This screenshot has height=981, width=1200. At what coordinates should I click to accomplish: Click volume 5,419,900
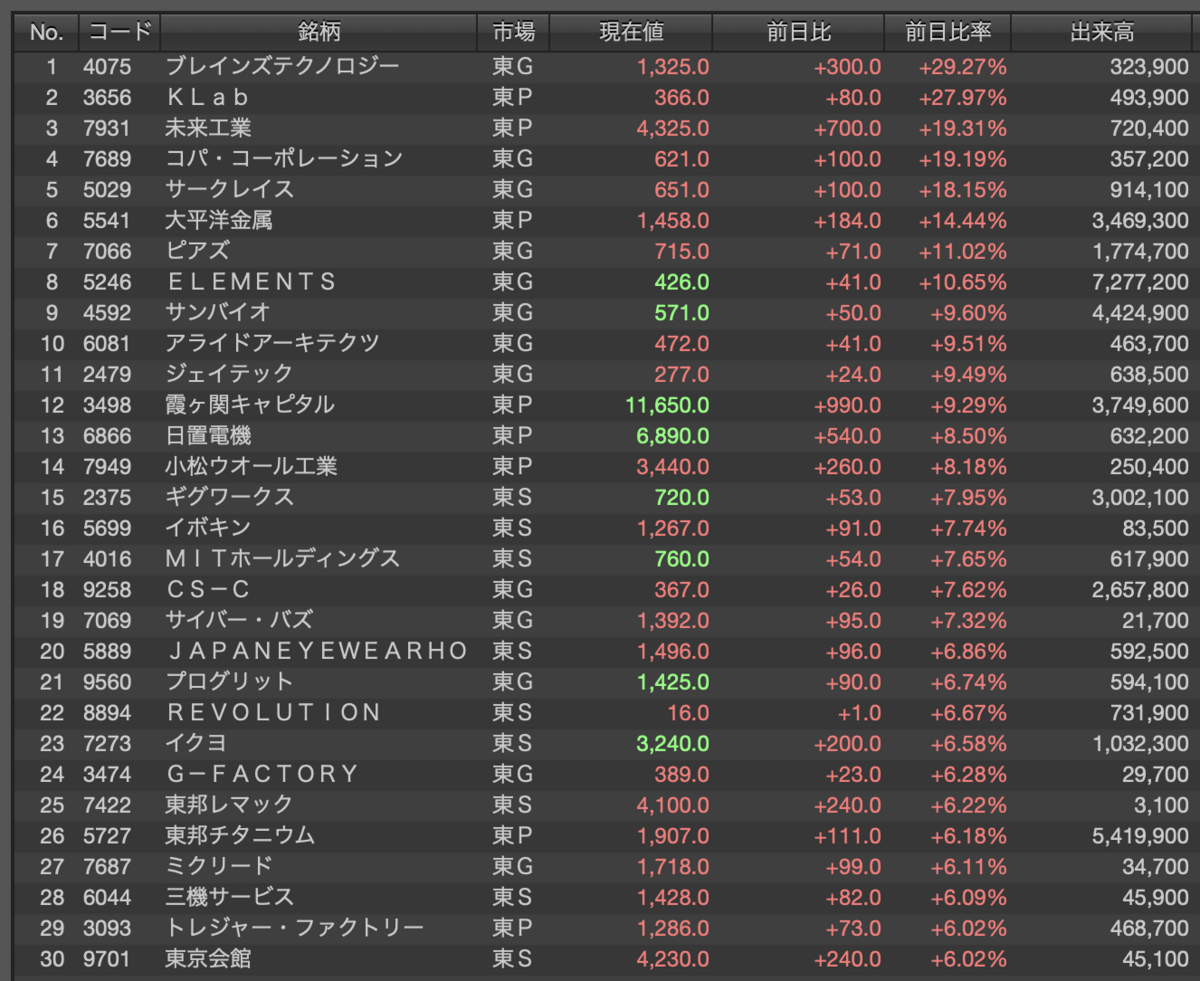(x=1141, y=835)
